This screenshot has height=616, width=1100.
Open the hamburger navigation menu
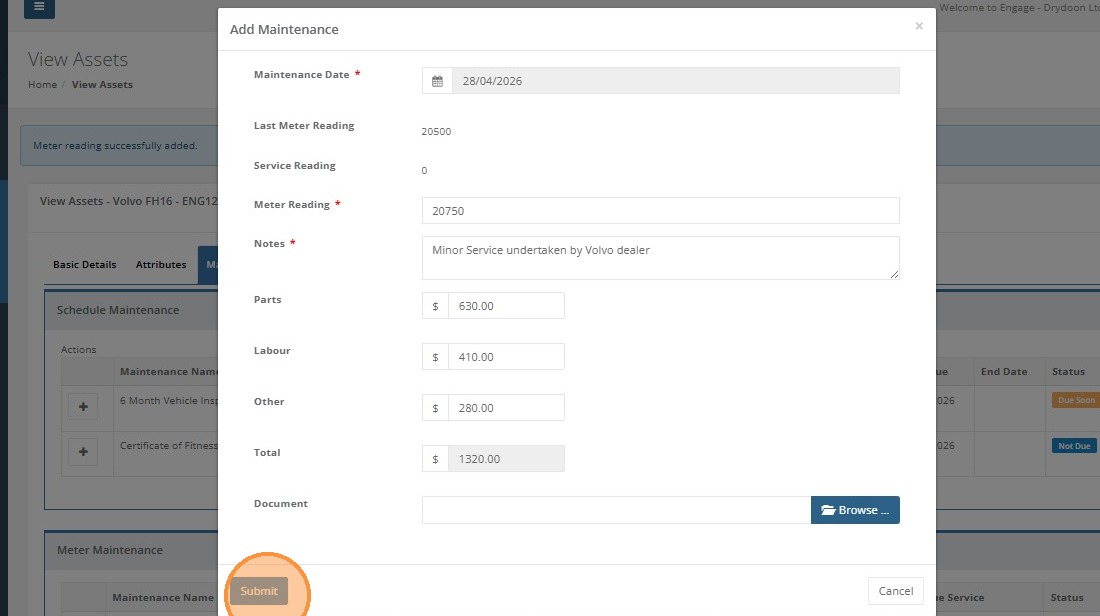39,7
